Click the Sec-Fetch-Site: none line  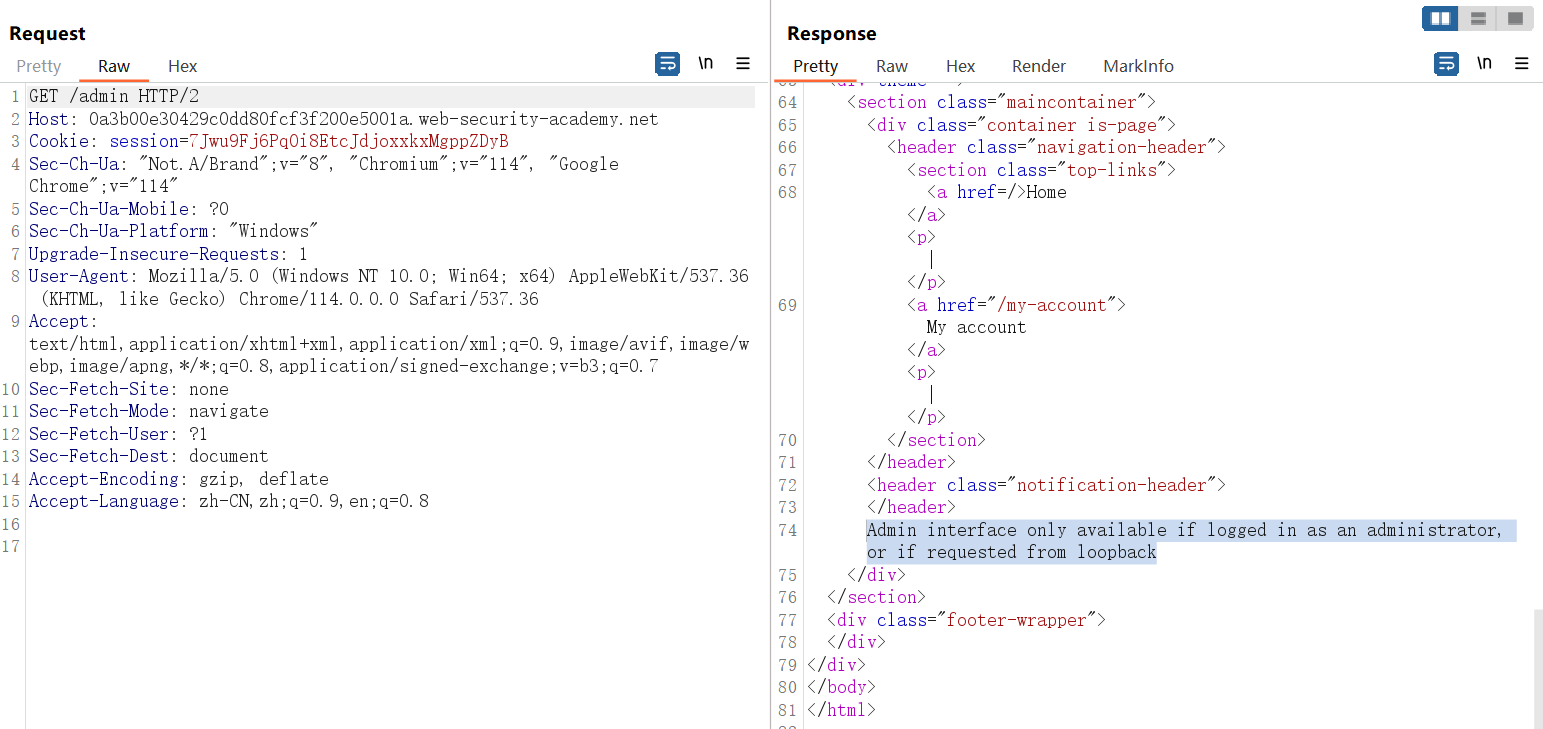pos(129,389)
